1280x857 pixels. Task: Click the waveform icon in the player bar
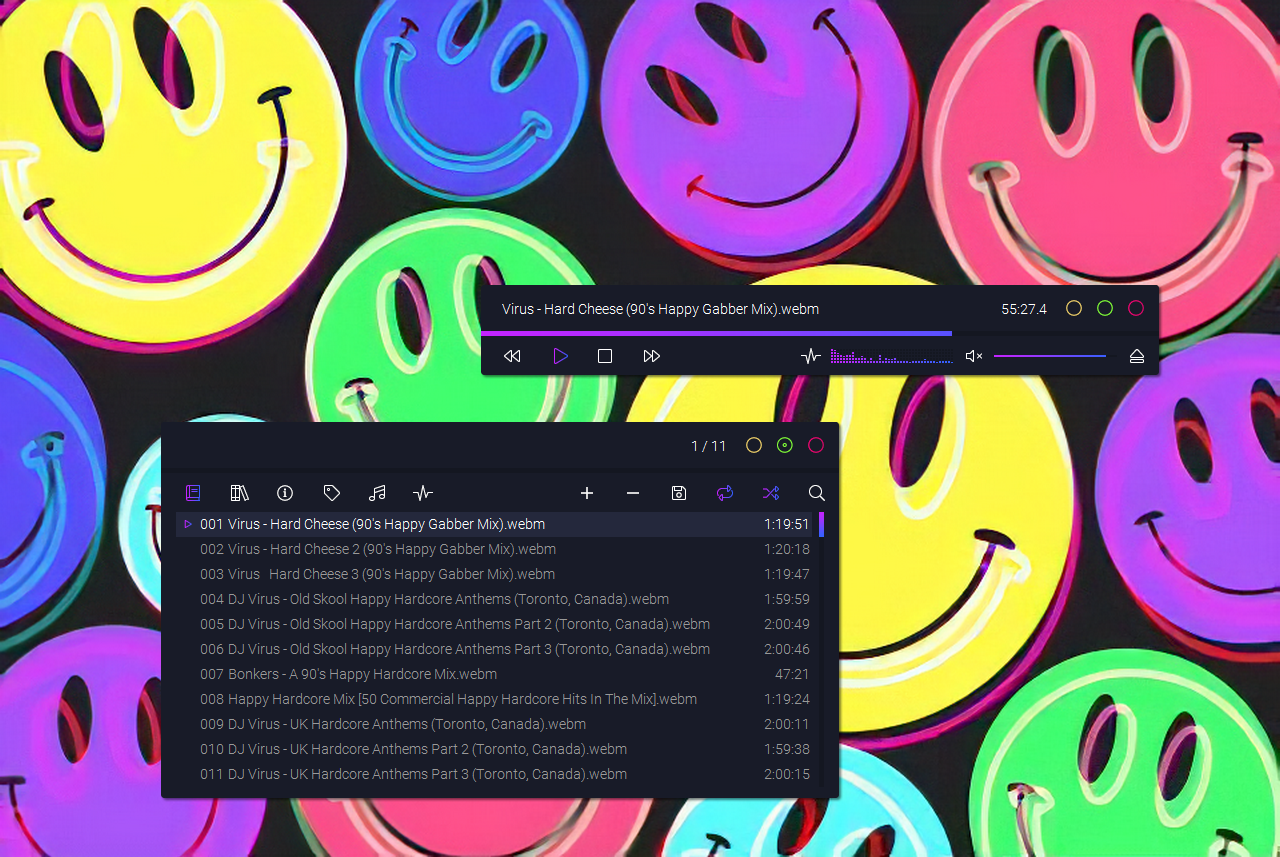811,356
